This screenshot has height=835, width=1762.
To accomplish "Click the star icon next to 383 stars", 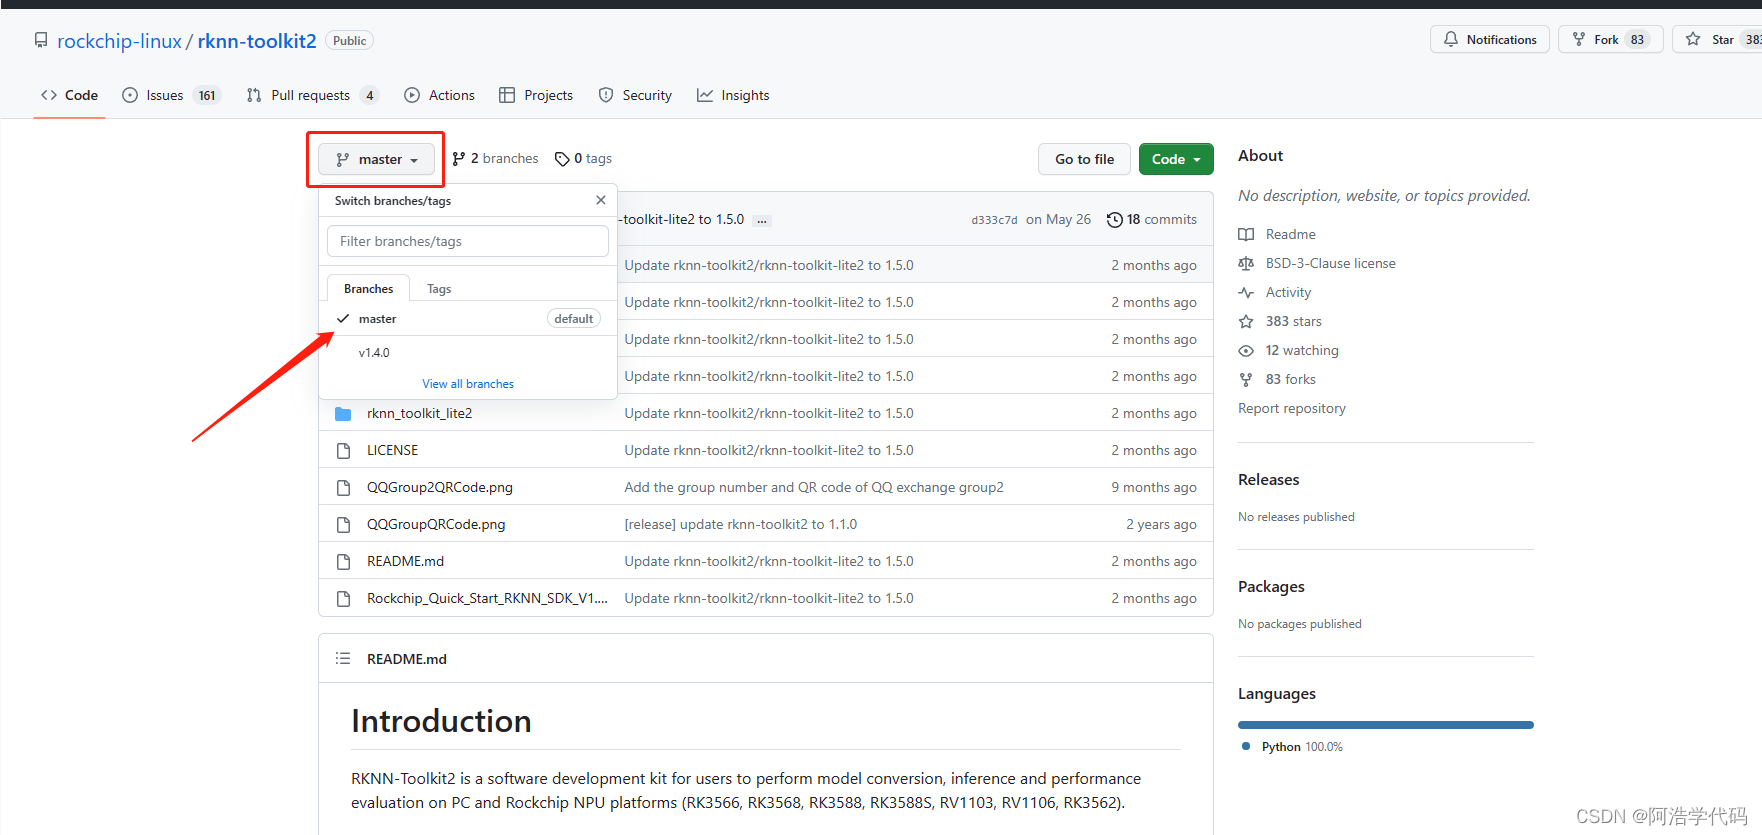I will pyautogui.click(x=1246, y=321).
